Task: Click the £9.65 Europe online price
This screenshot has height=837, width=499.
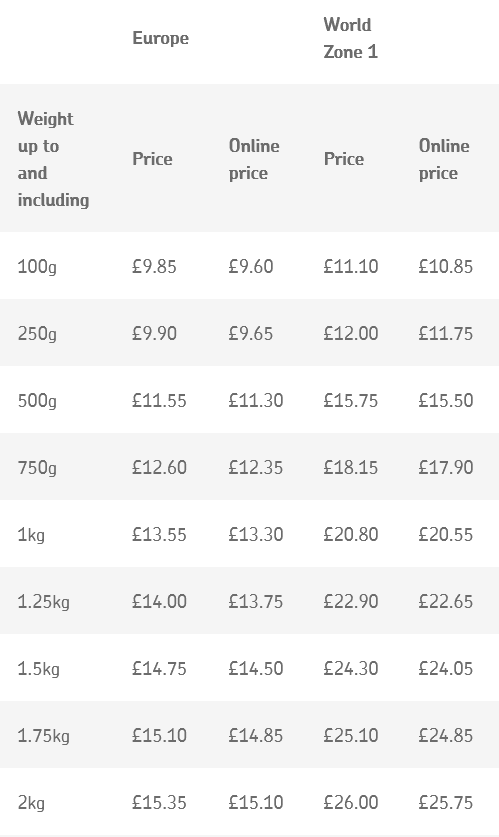Action: 251,334
